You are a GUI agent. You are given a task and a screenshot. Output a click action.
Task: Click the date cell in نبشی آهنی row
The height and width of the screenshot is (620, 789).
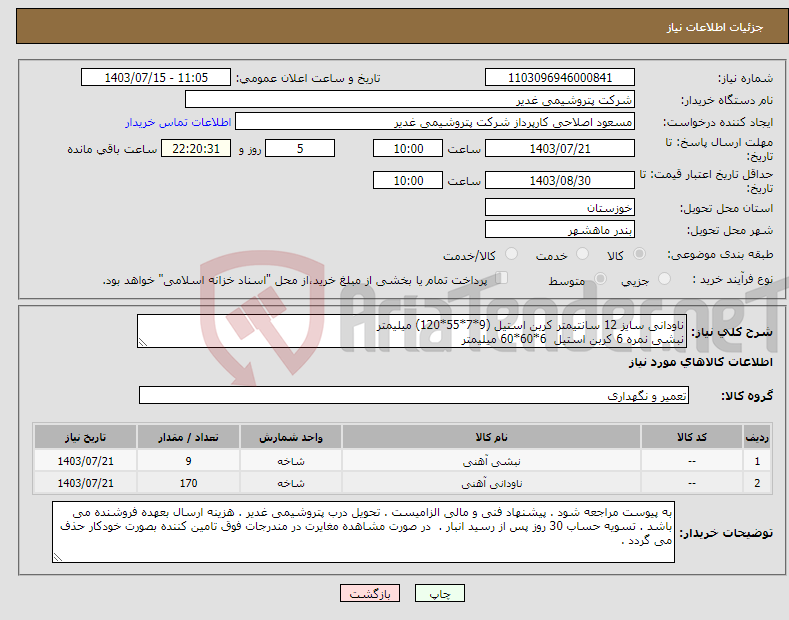[86, 461]
